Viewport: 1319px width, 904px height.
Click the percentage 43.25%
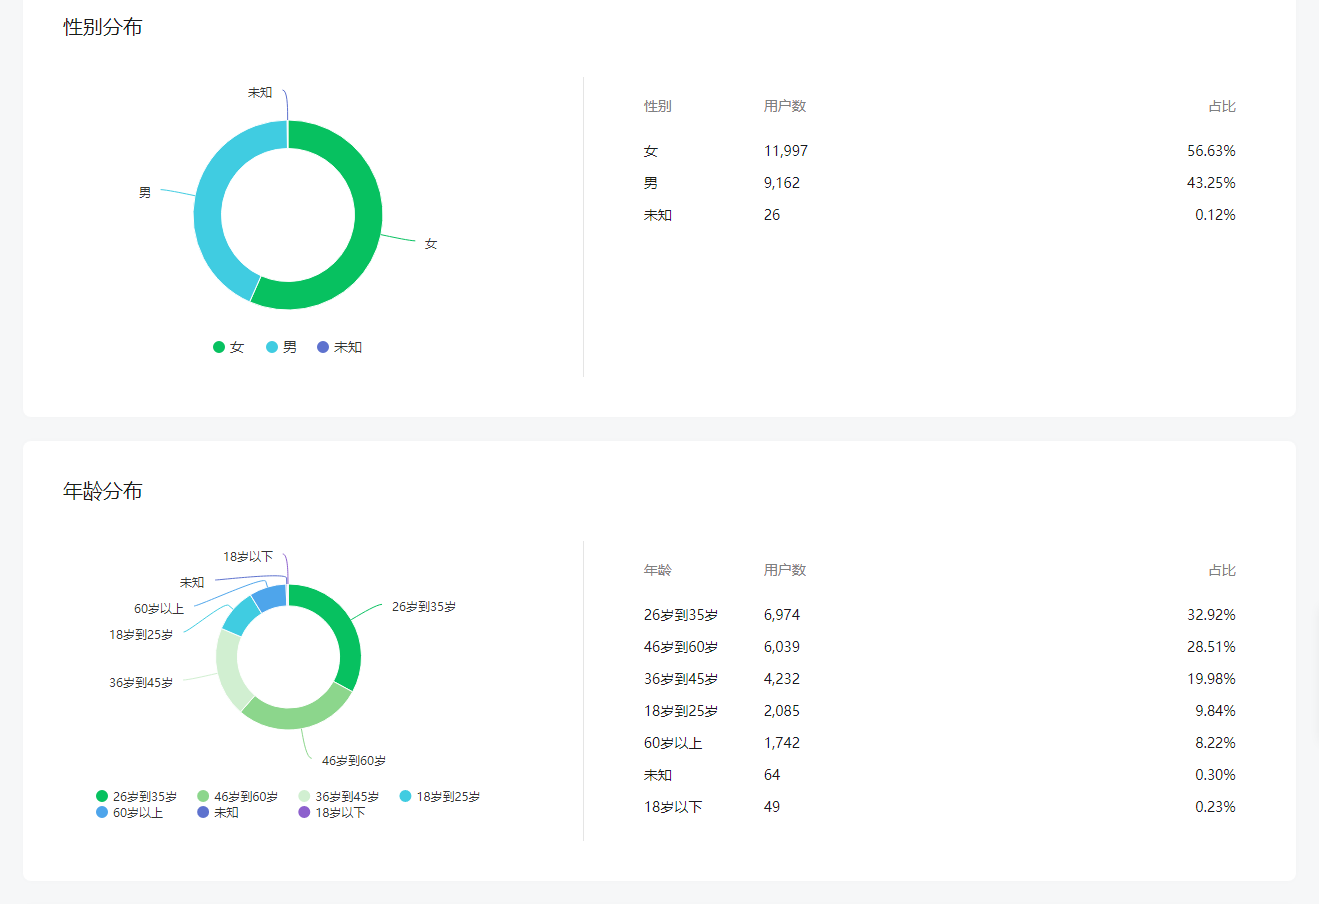click(x=1211, y=183)
